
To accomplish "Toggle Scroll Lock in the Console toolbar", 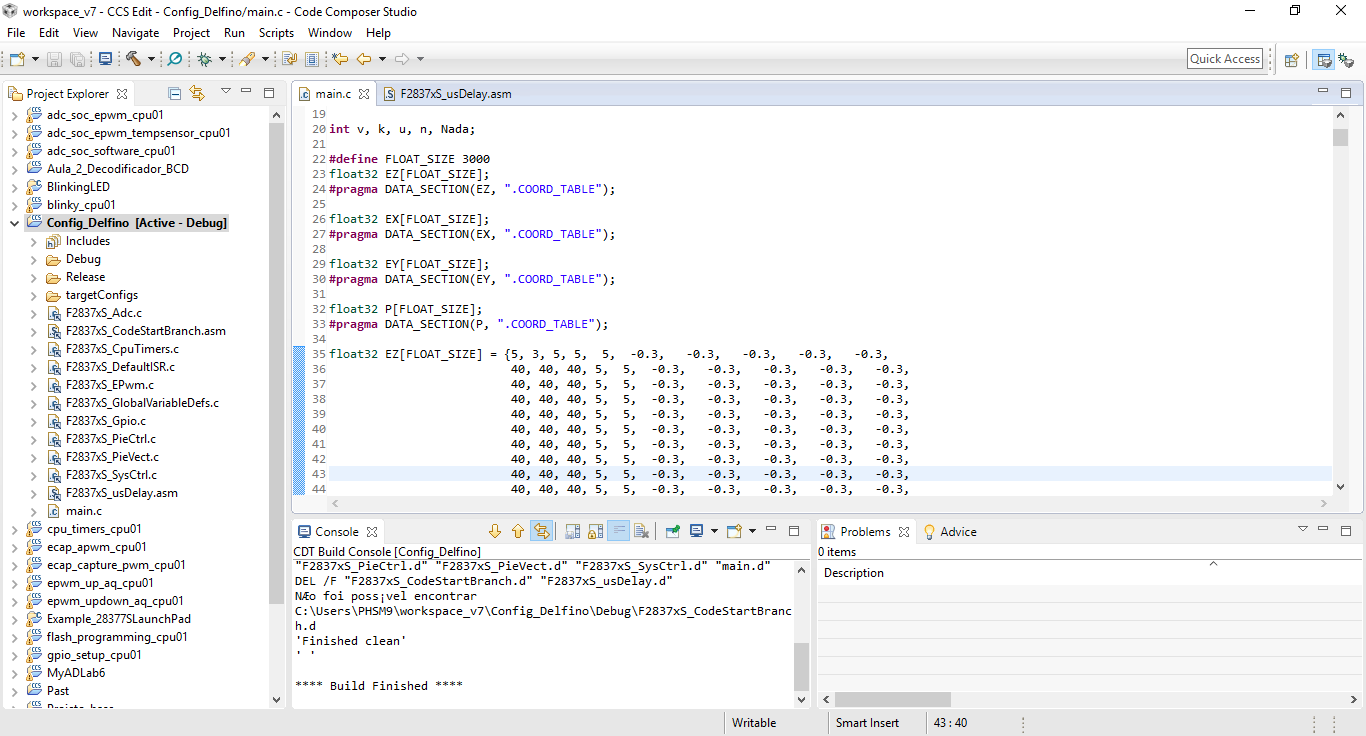I will point(595,531).
